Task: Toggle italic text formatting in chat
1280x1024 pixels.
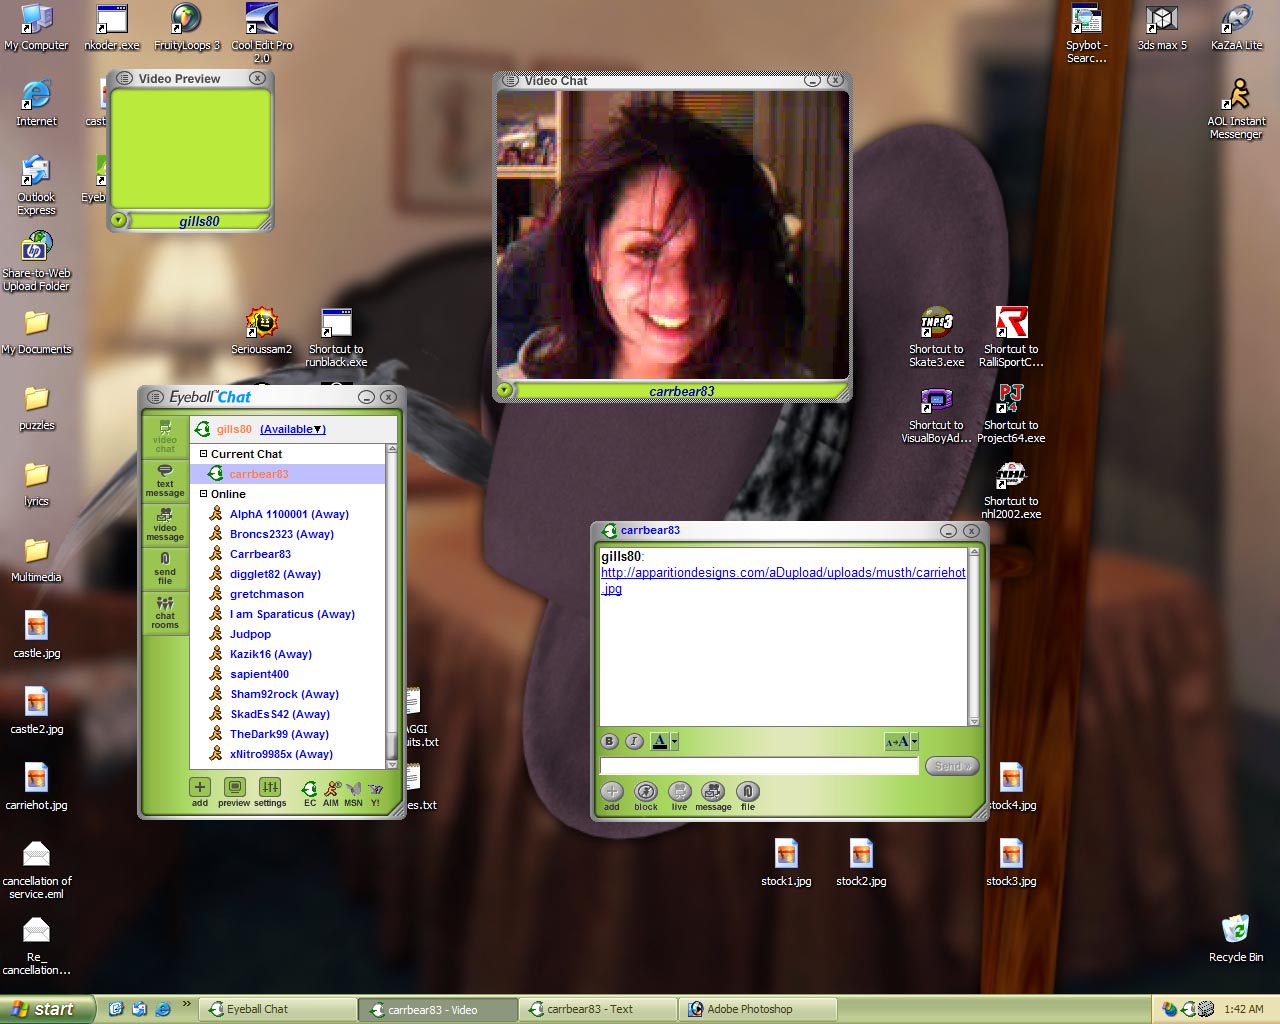Action: coord(634,741)
